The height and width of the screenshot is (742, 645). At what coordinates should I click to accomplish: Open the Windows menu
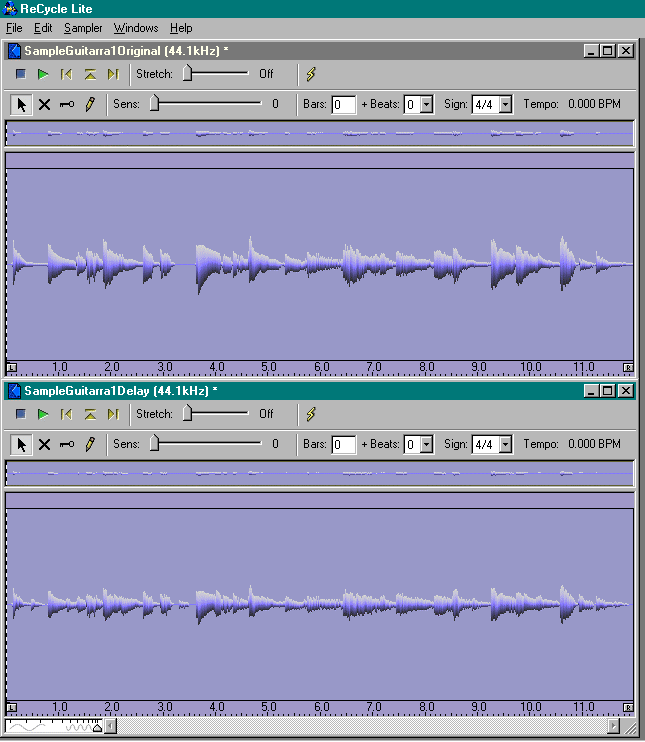click(x=136, y=28)
